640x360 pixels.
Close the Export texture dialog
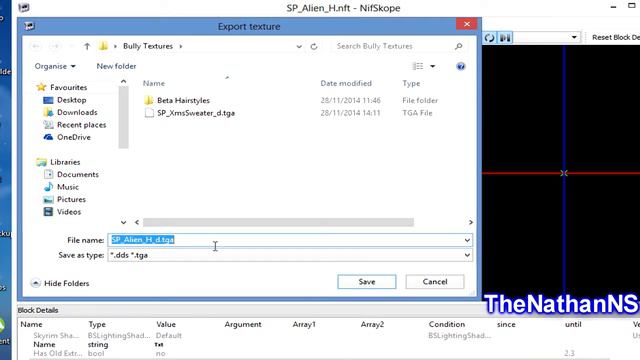coord(467,24)
